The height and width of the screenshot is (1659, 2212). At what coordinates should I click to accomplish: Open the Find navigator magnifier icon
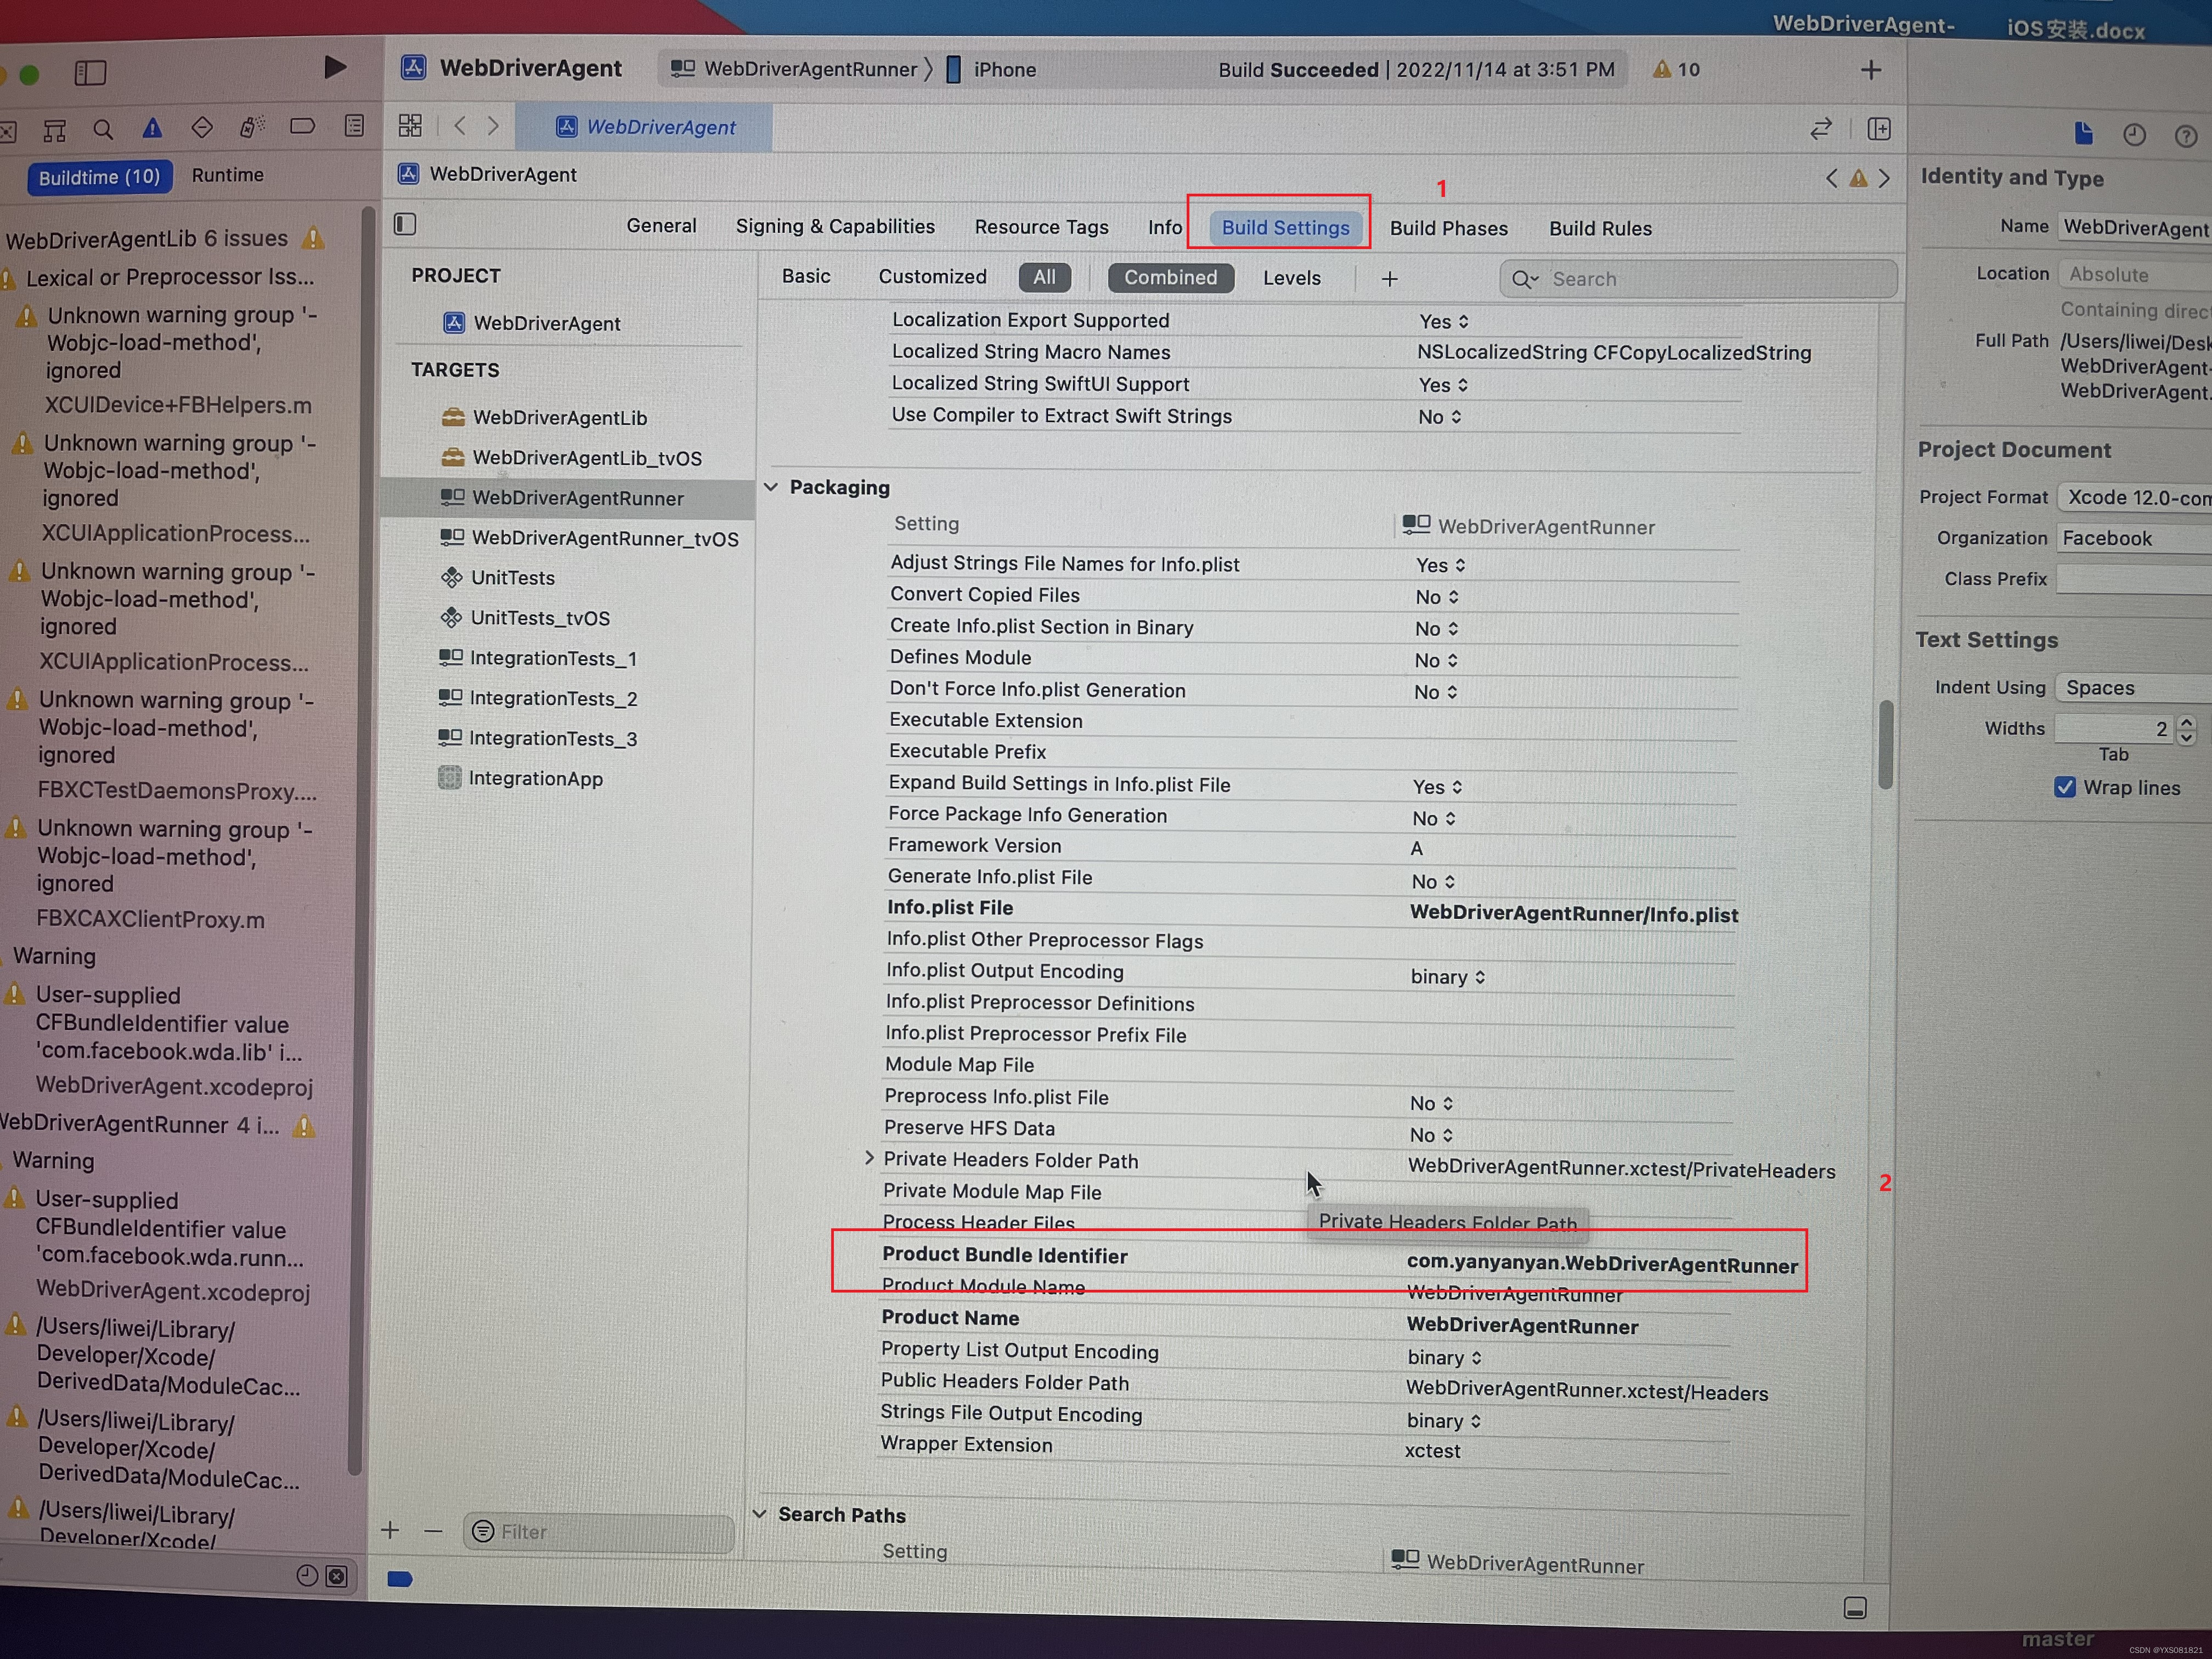pyautogui.click(x=103, y=129)
